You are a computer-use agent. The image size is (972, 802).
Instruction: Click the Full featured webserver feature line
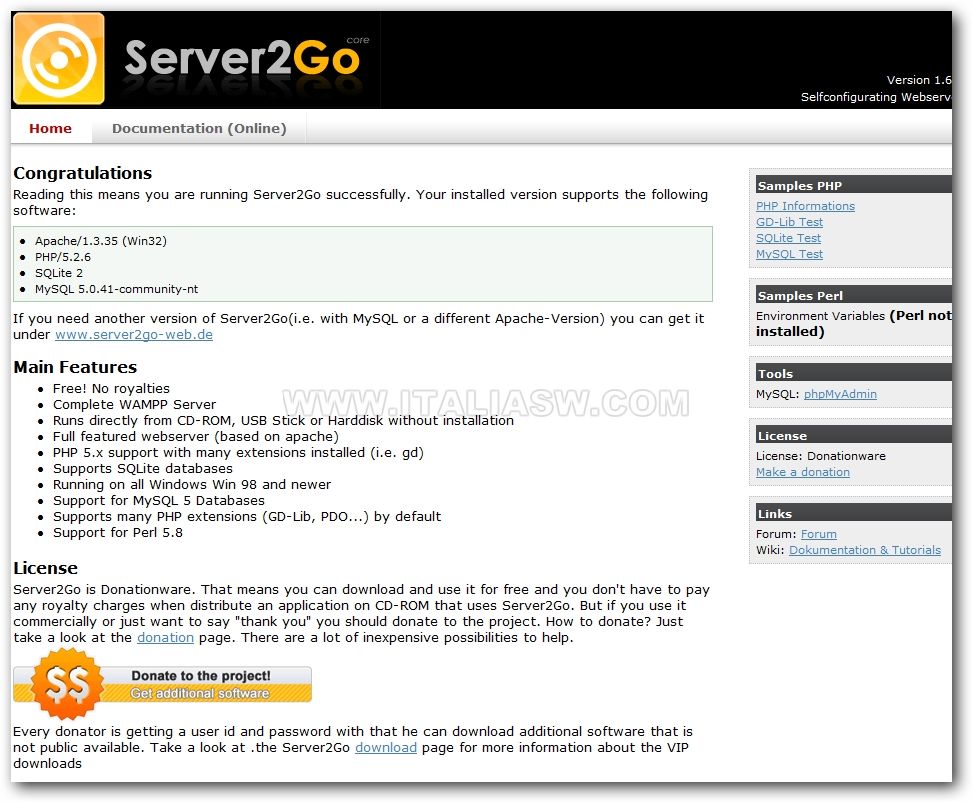pos(195,437)
